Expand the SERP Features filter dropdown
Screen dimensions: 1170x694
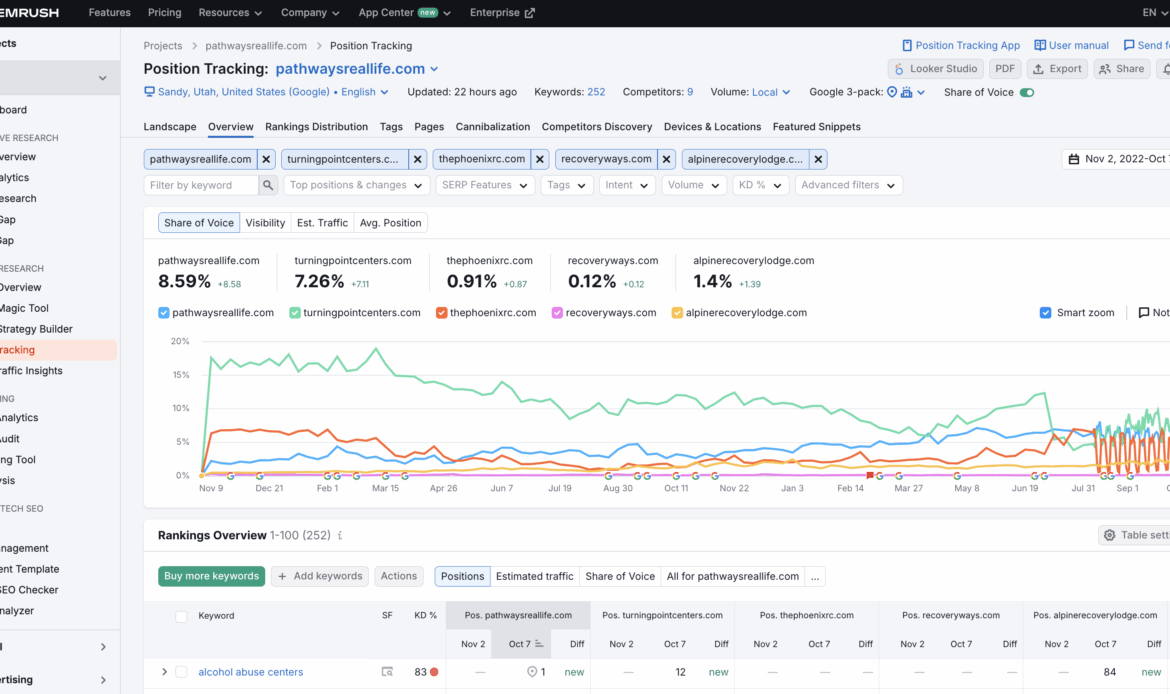(484, 185)
